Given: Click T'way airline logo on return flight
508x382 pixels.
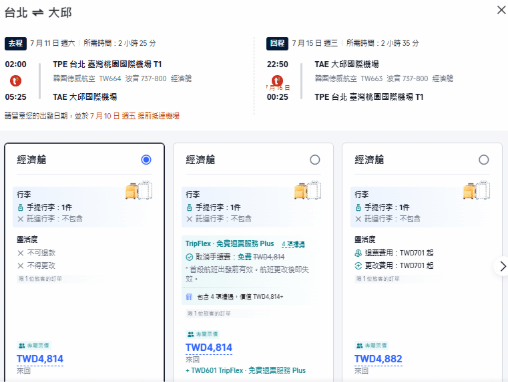Looking at the screenshot, I should [277, 80].
